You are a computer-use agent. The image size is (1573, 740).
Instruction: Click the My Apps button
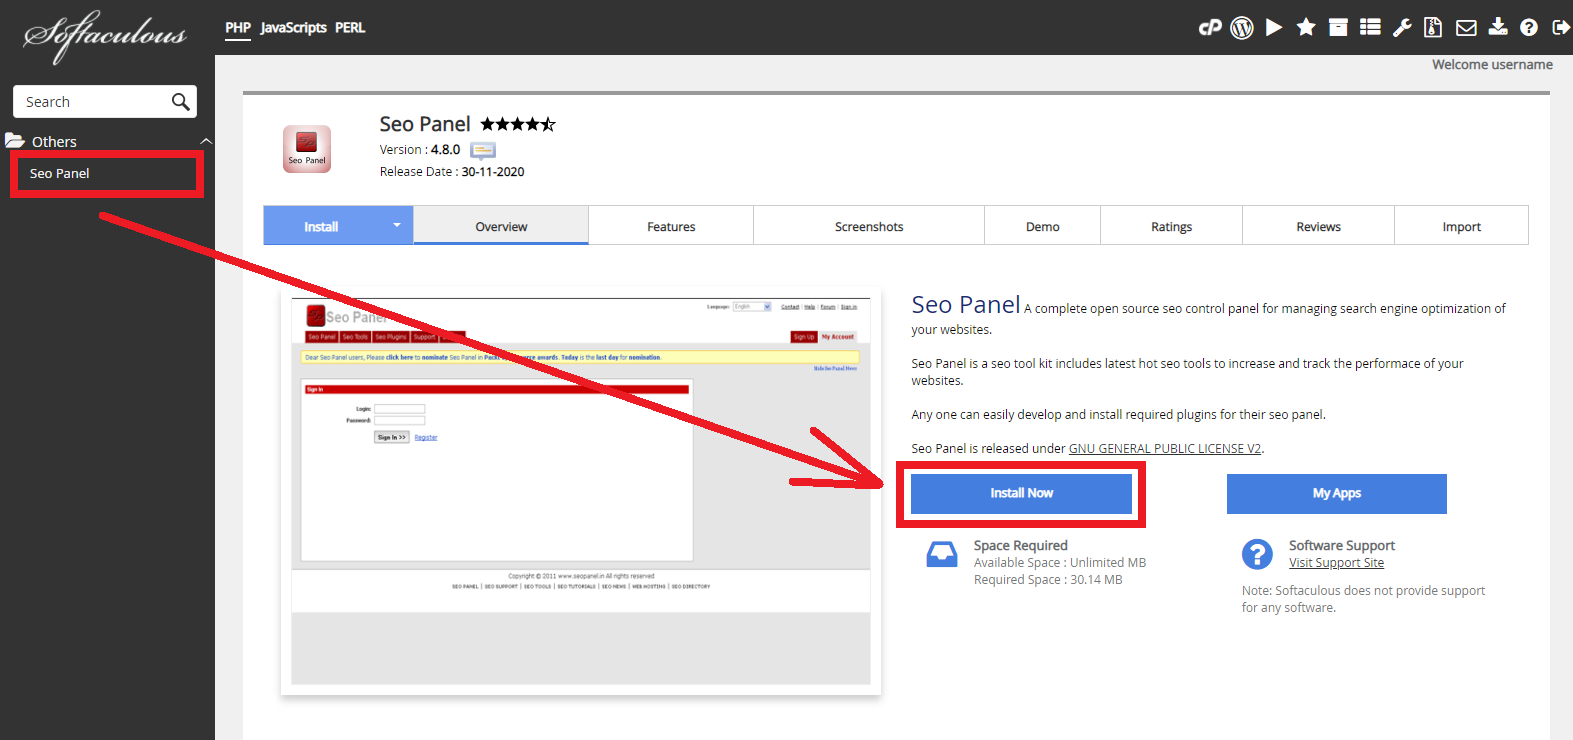pos(1337,493)
